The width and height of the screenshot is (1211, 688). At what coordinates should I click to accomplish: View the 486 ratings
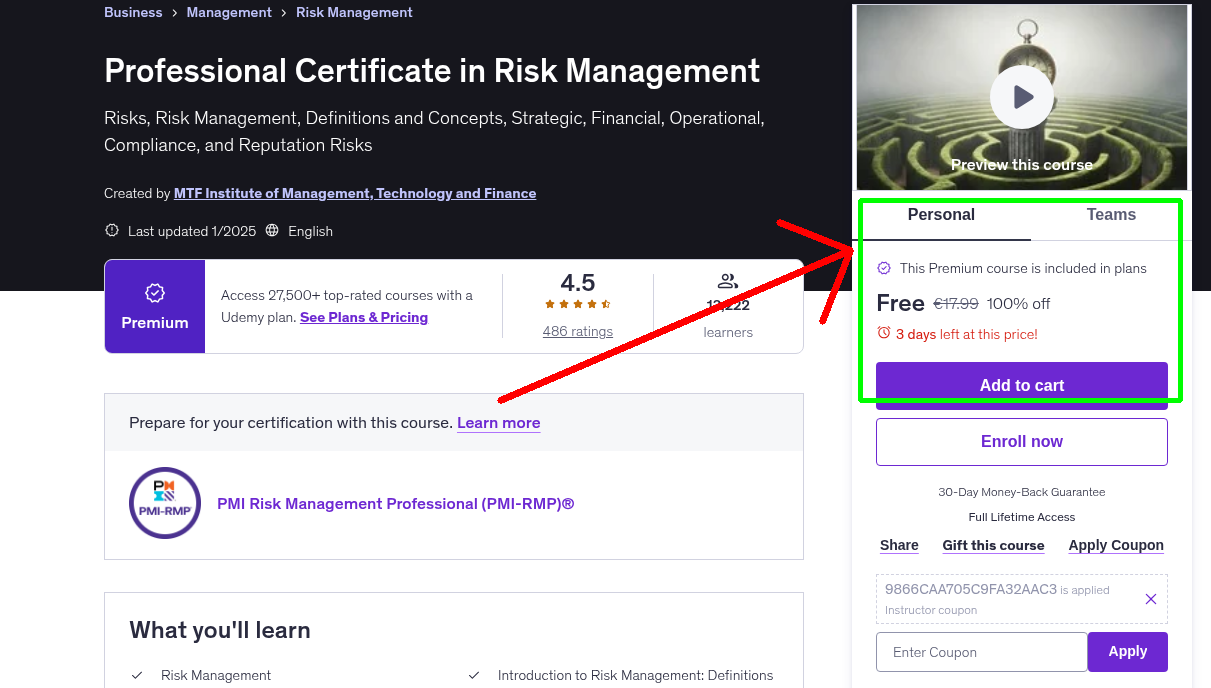coord(577,331)
